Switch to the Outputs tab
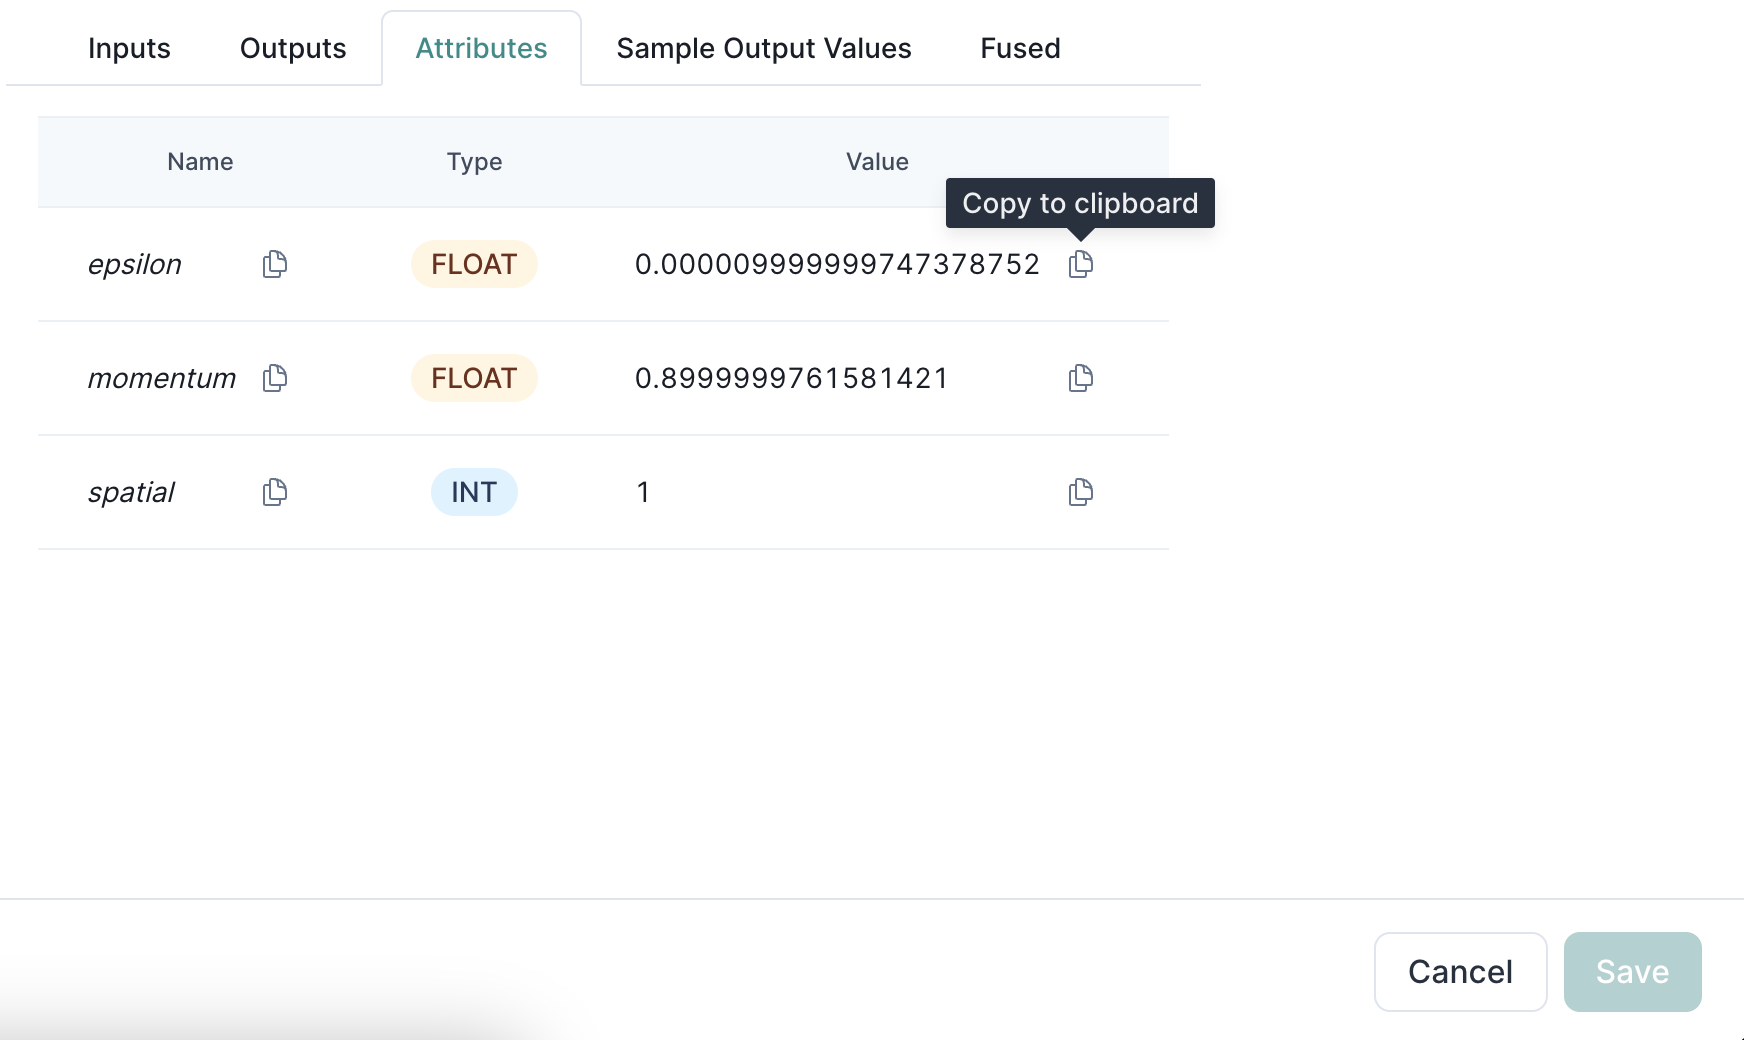Screen dimensions: 1744x1040 pos(292,47)
